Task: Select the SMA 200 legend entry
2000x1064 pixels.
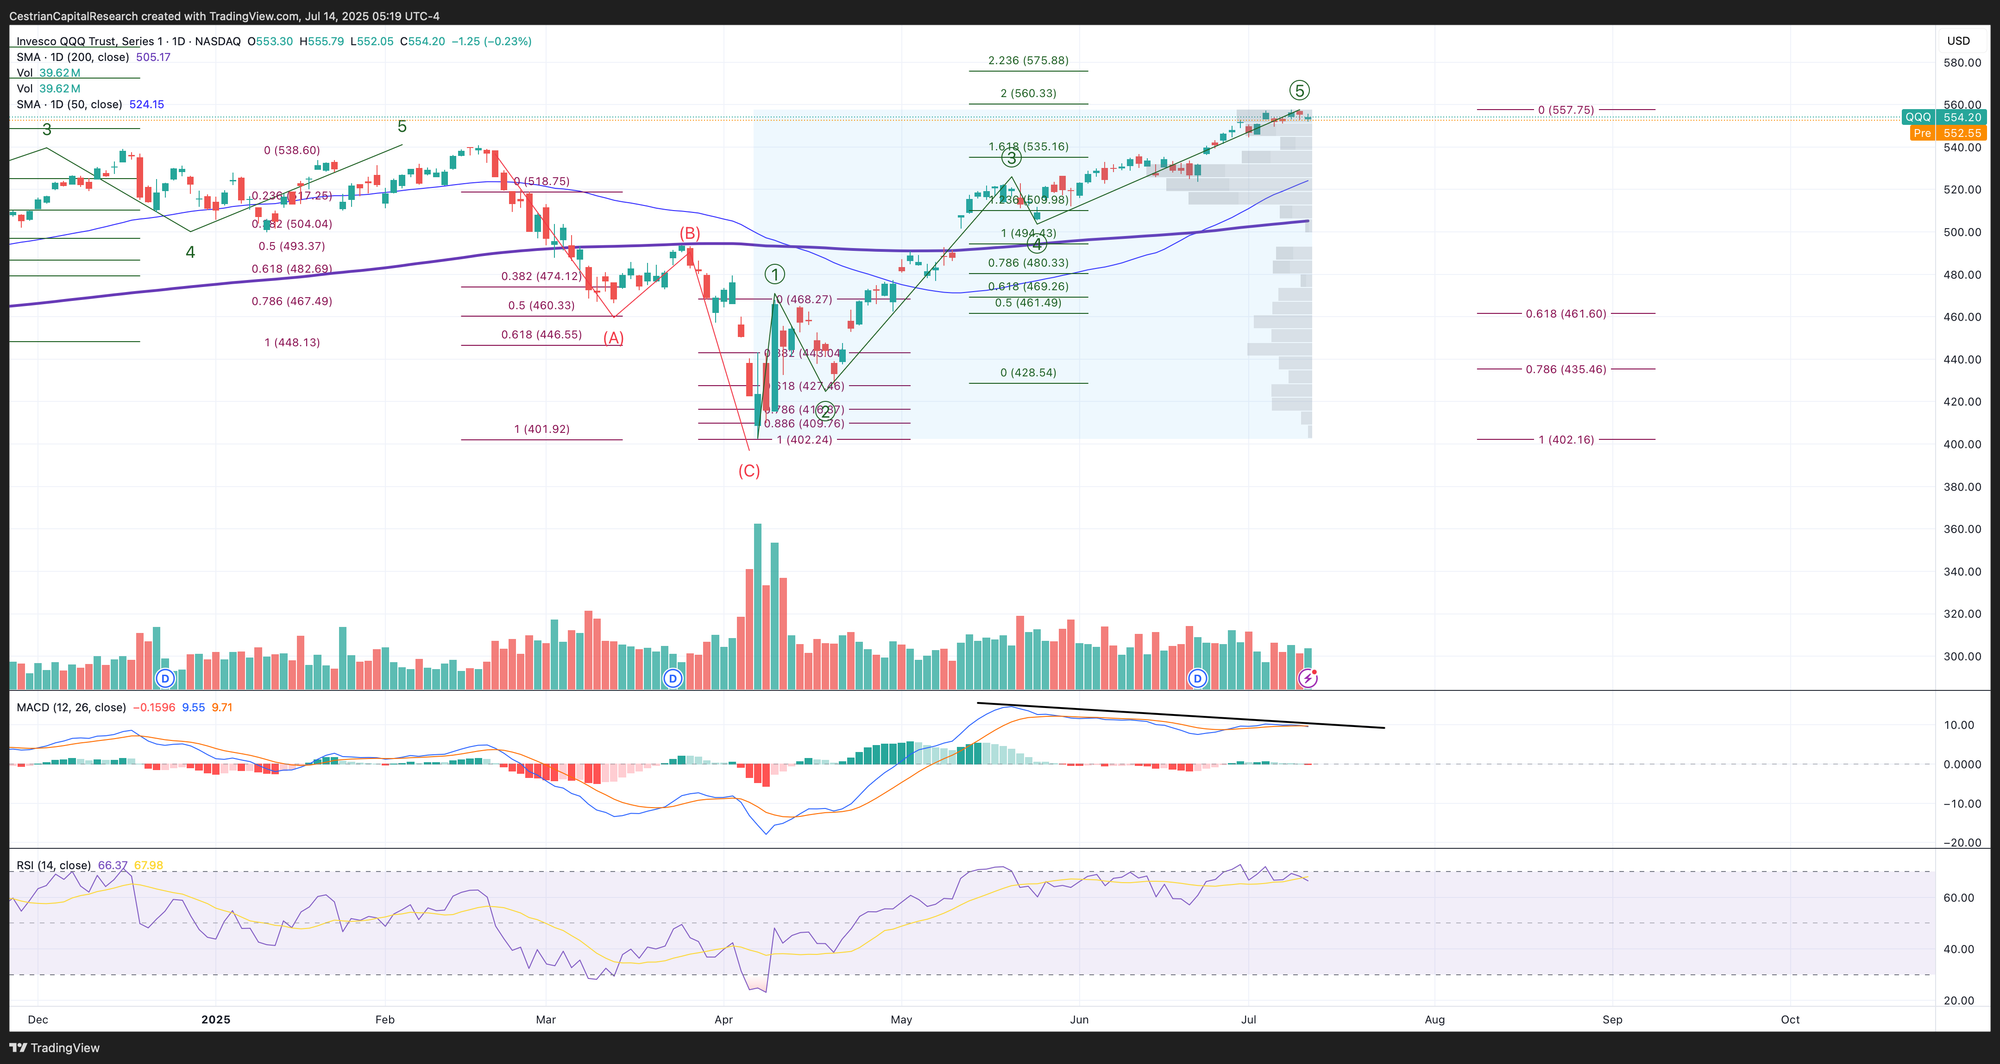Action: [93, 57]
